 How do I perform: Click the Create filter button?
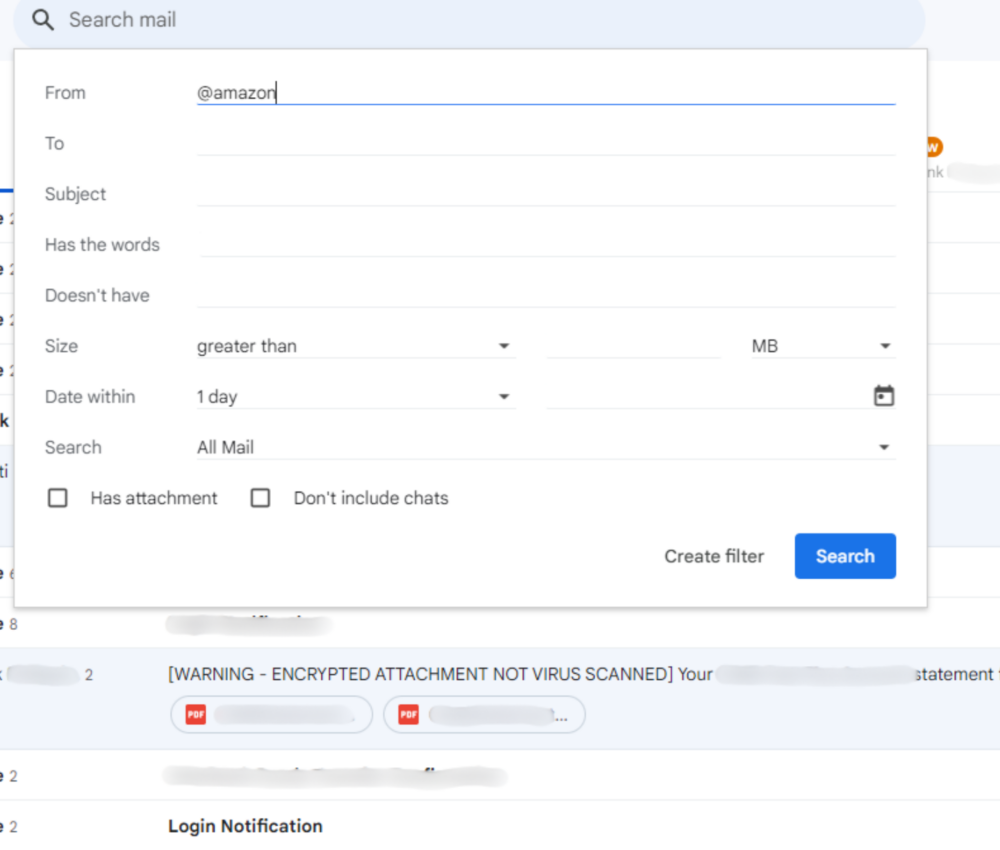[x=714, y=556]
